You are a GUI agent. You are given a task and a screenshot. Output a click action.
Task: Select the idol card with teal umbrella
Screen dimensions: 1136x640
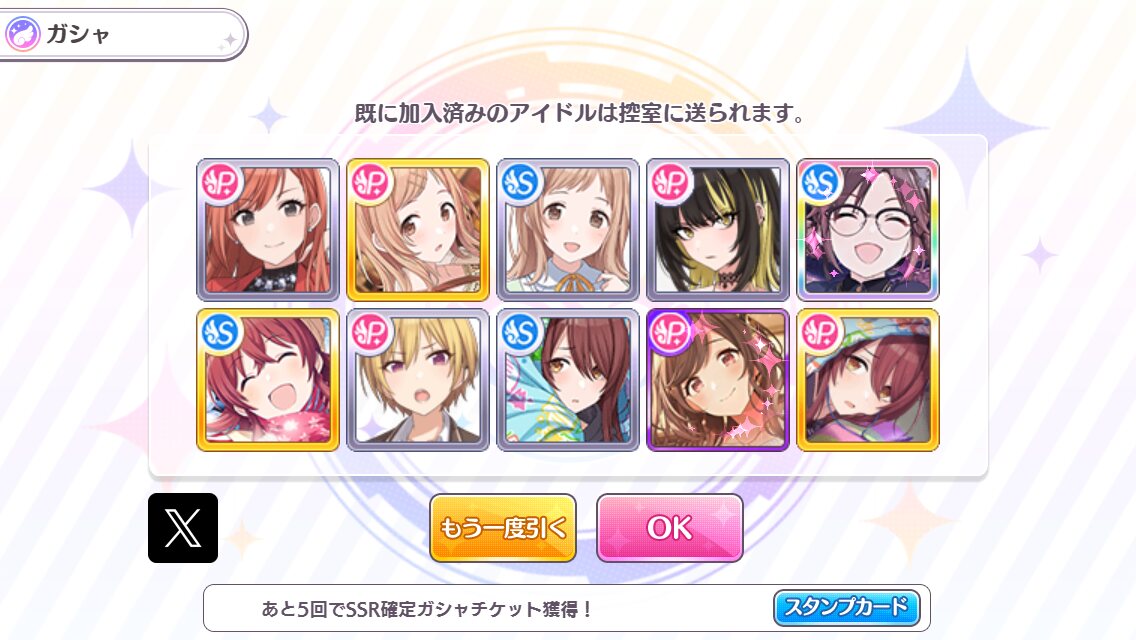568,380
